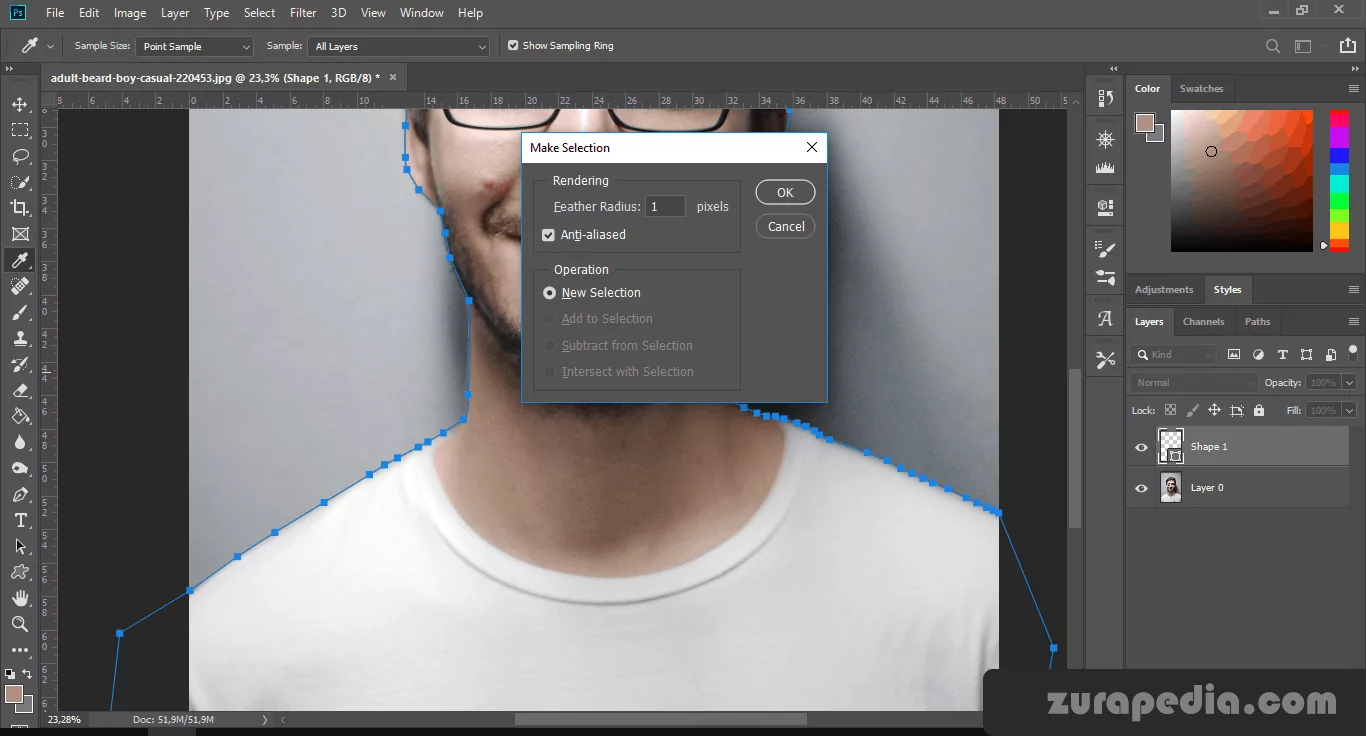Toggle Show Sampling Ring checkbox
Image resolution: width=1366 pixels, height=736 pixels.
[x=513, y=46]
